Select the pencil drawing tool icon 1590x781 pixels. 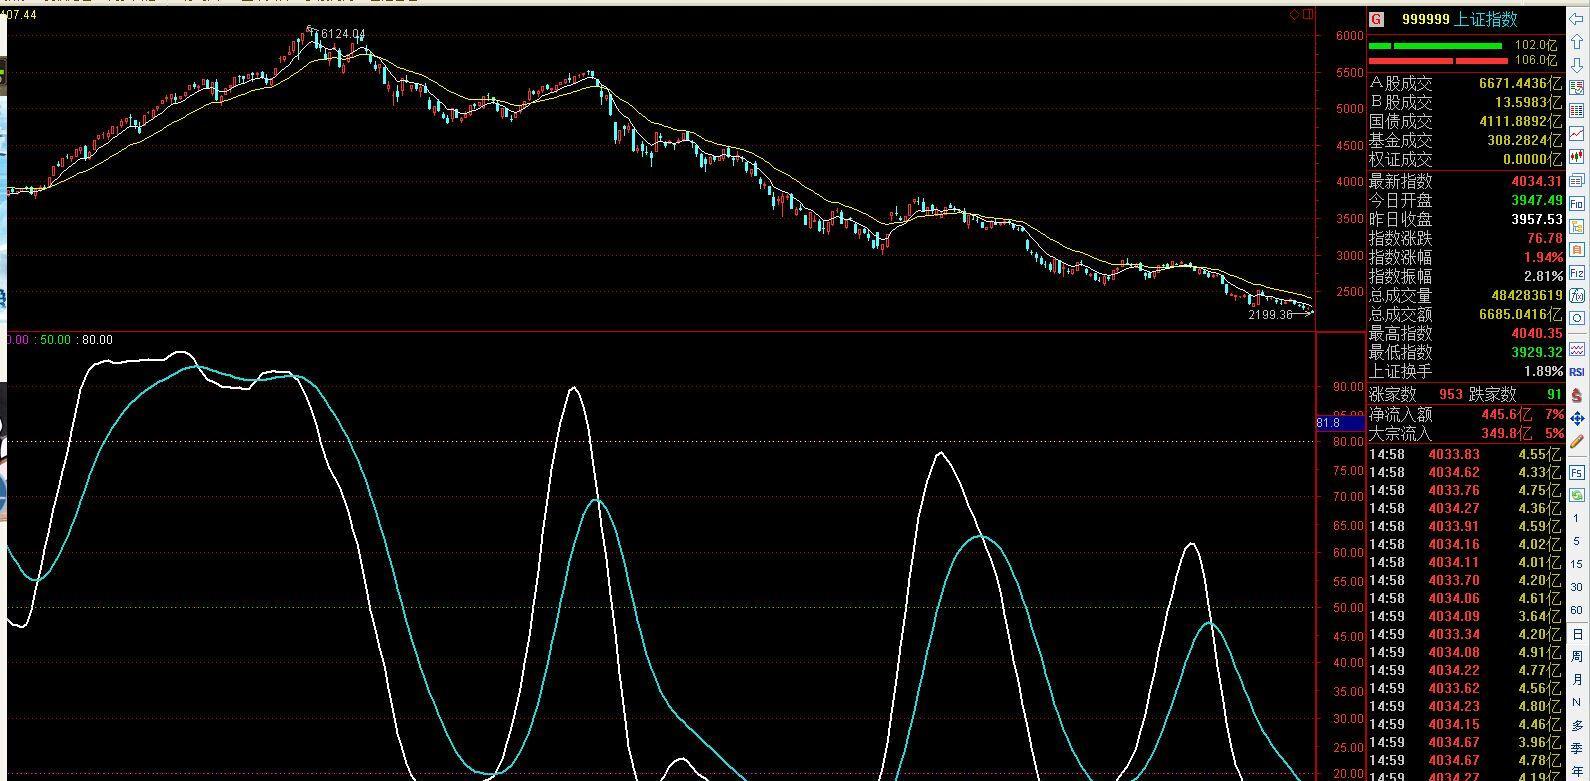pyautogui.click(x=1577, y=441)
